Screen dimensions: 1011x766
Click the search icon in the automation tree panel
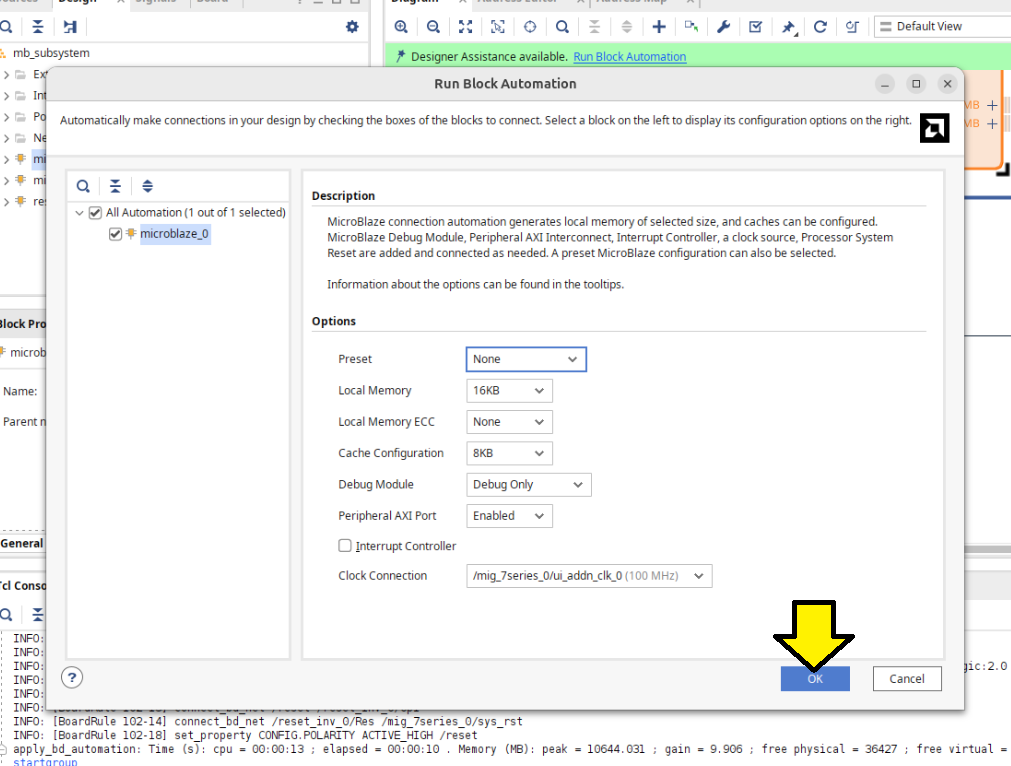pos(84,186)
